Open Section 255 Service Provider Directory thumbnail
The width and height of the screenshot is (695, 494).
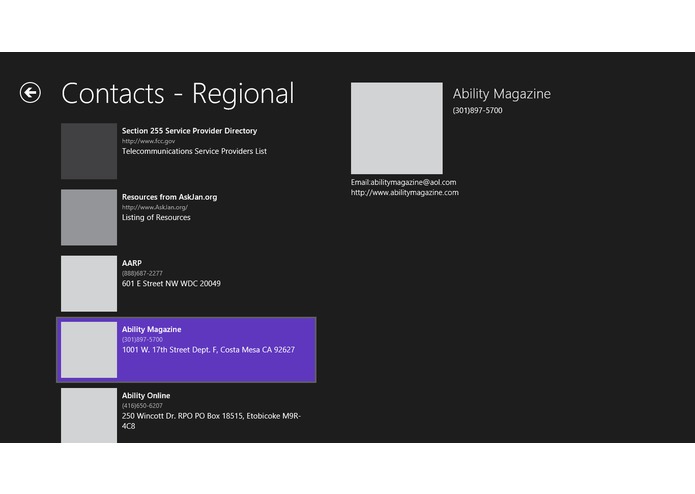89,151
